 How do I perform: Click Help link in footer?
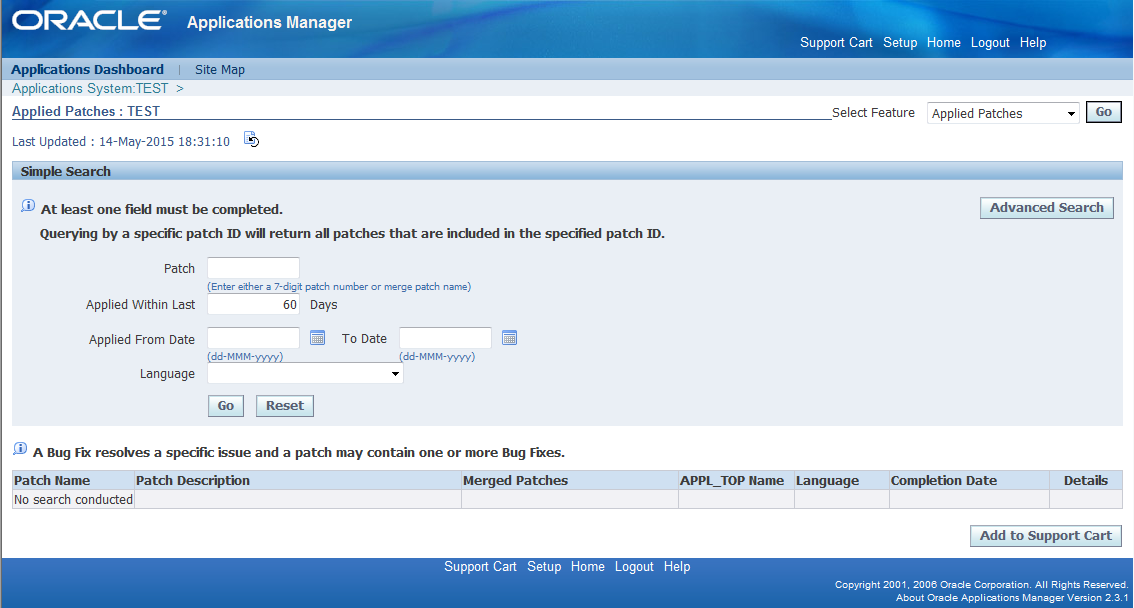(677, 567)
